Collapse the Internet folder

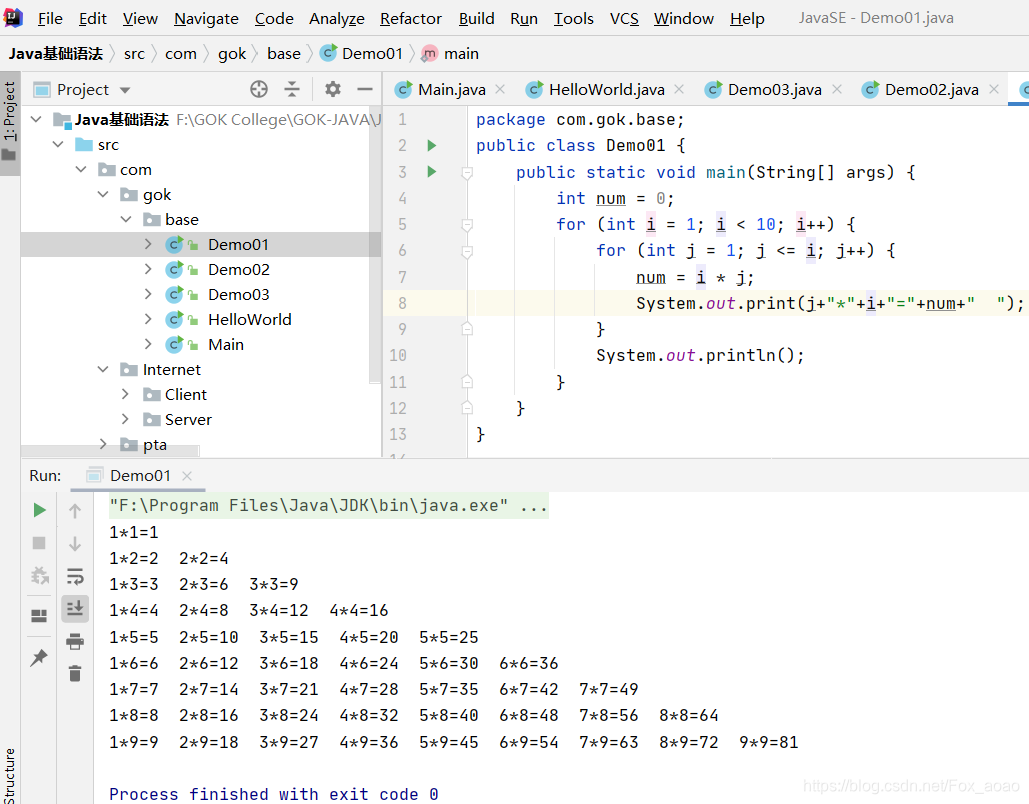coord(103,369)
